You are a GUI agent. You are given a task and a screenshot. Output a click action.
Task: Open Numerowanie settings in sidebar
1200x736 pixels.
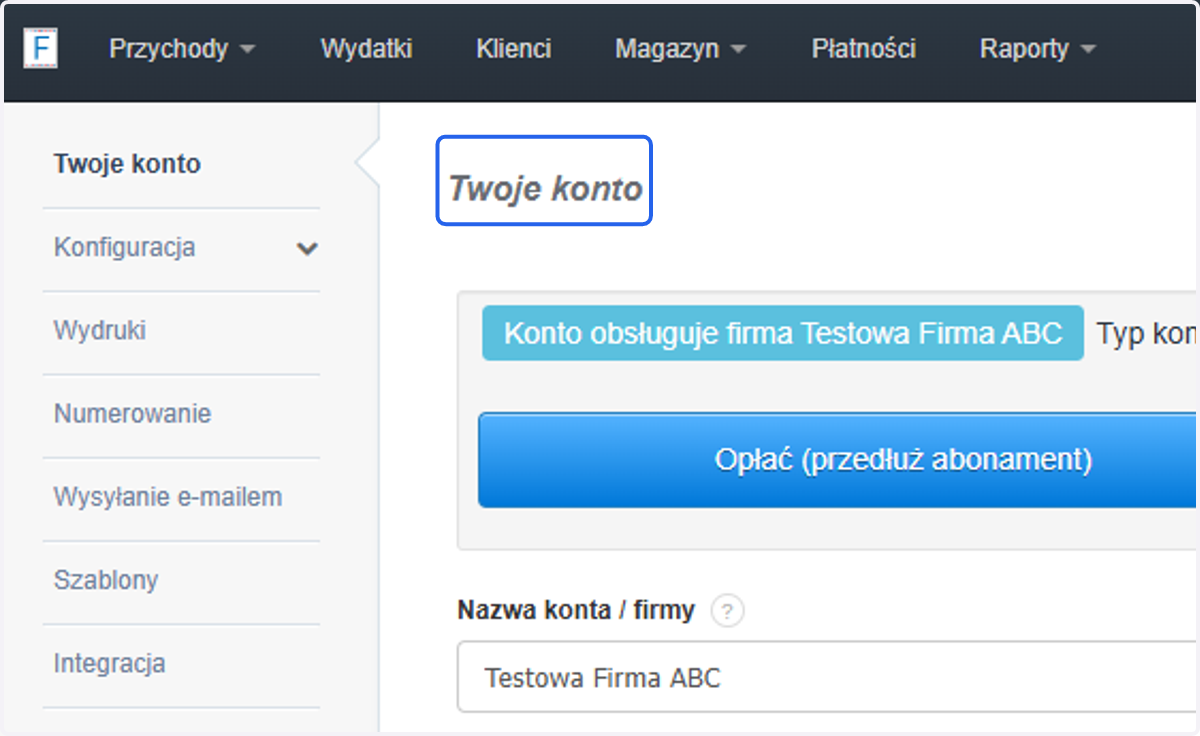click(132, 414)
